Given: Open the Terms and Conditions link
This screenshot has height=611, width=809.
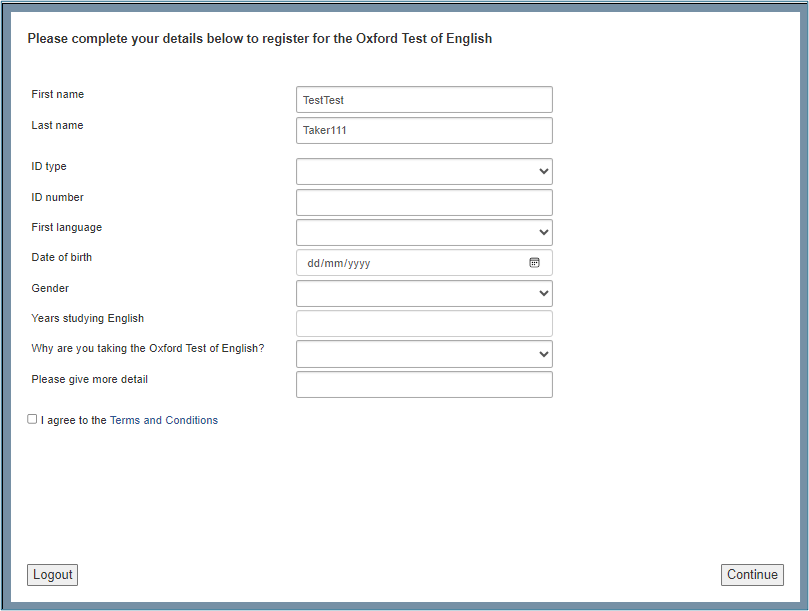Looking at the screenshot, I should [x=164, y=421].
